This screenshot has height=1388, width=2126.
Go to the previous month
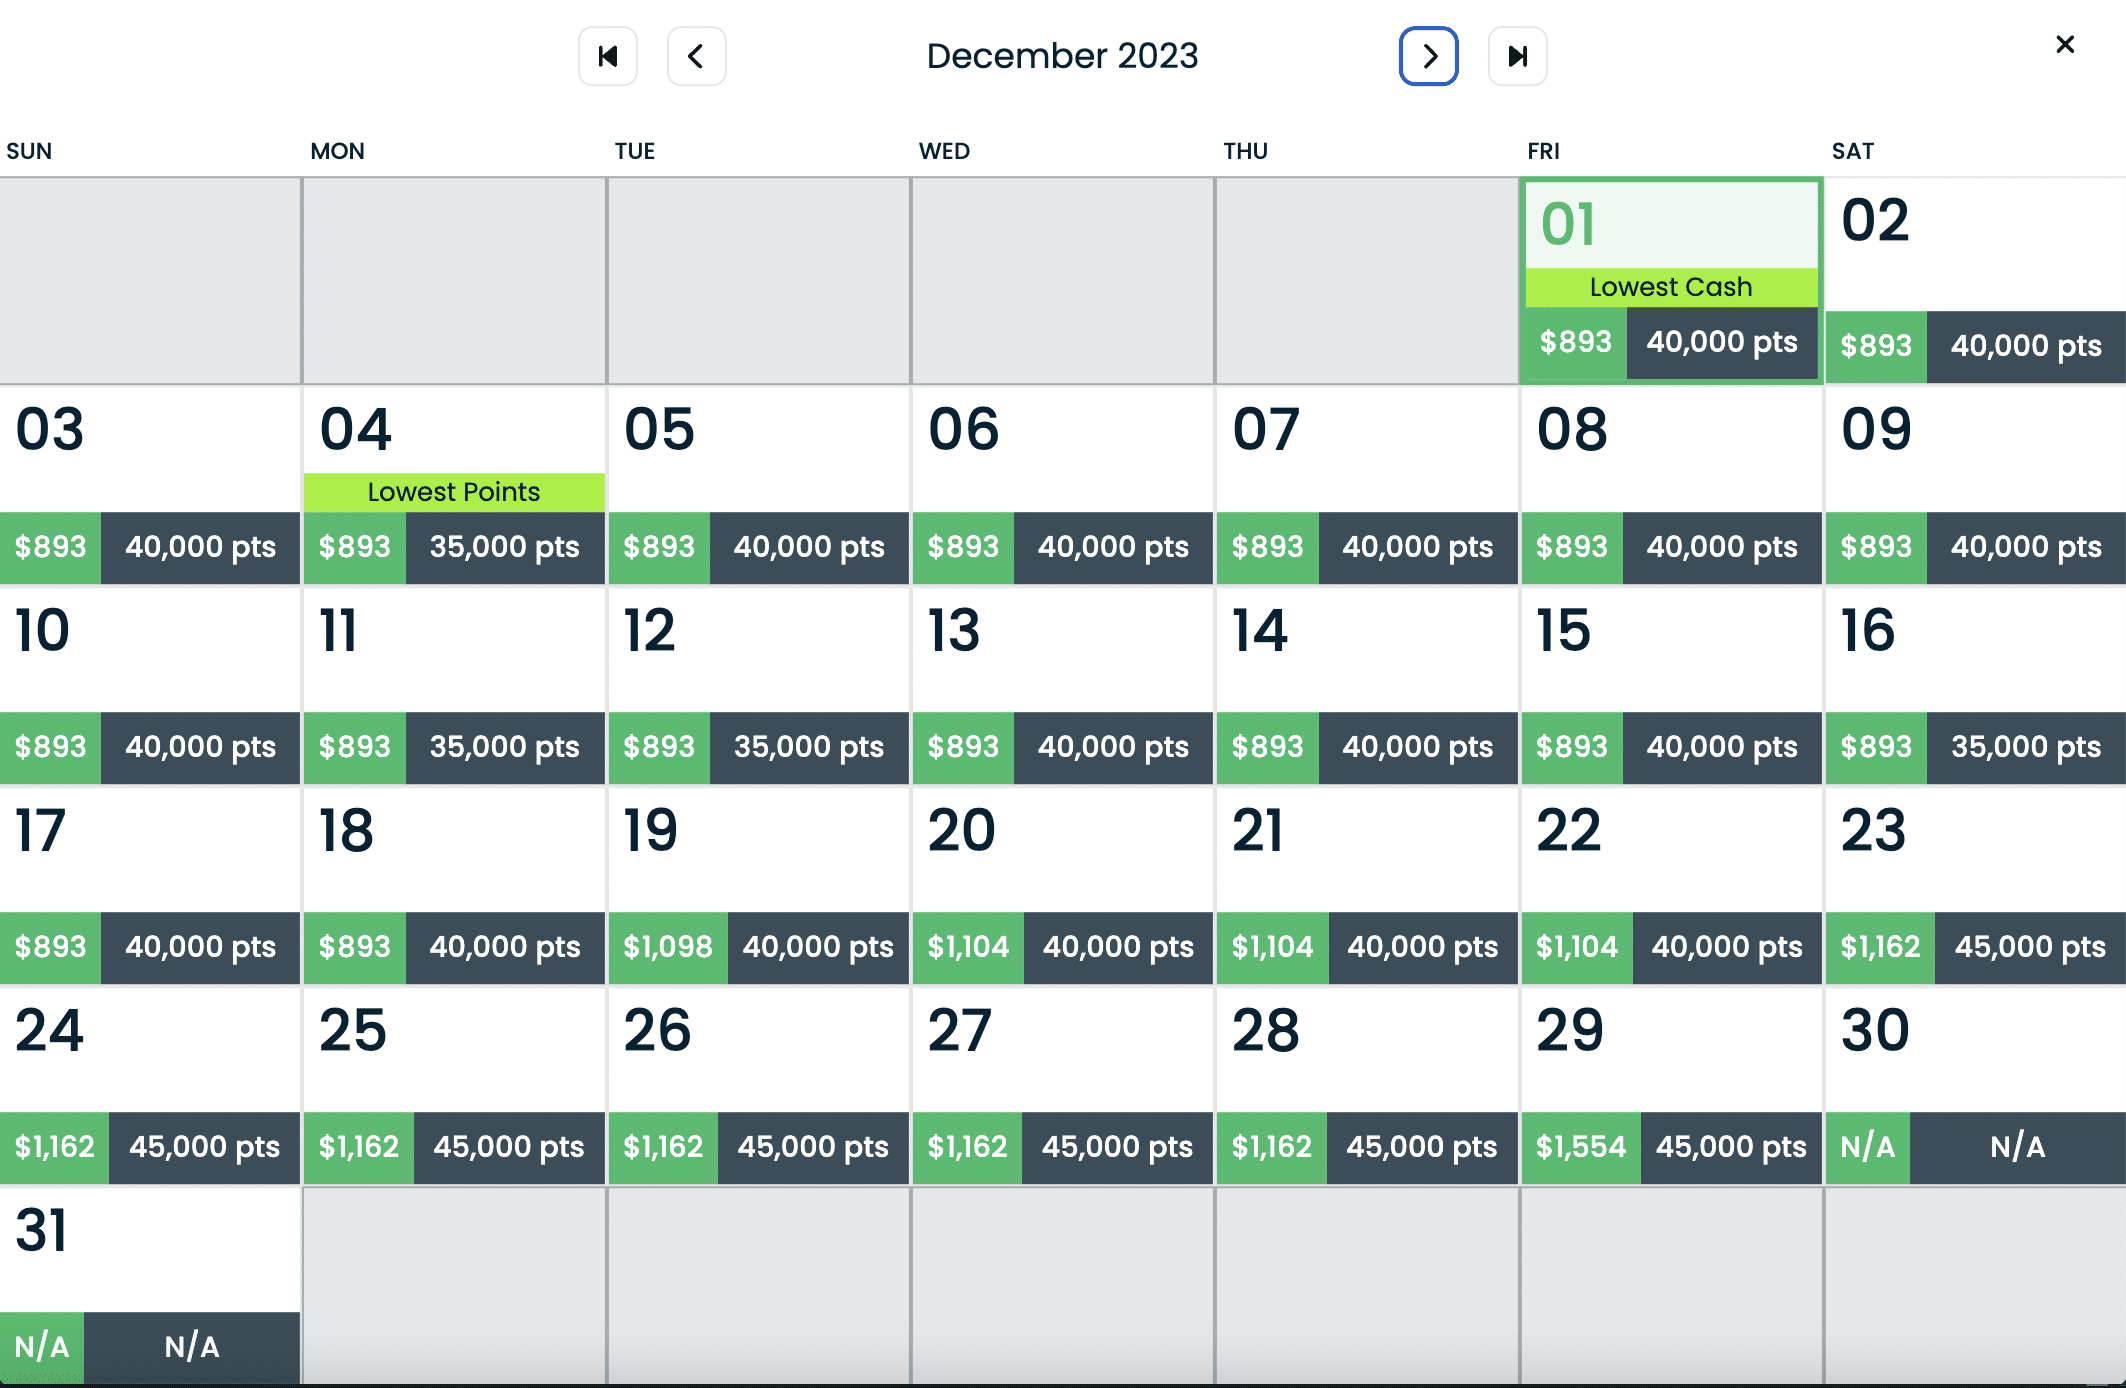(x=696, y=56)
